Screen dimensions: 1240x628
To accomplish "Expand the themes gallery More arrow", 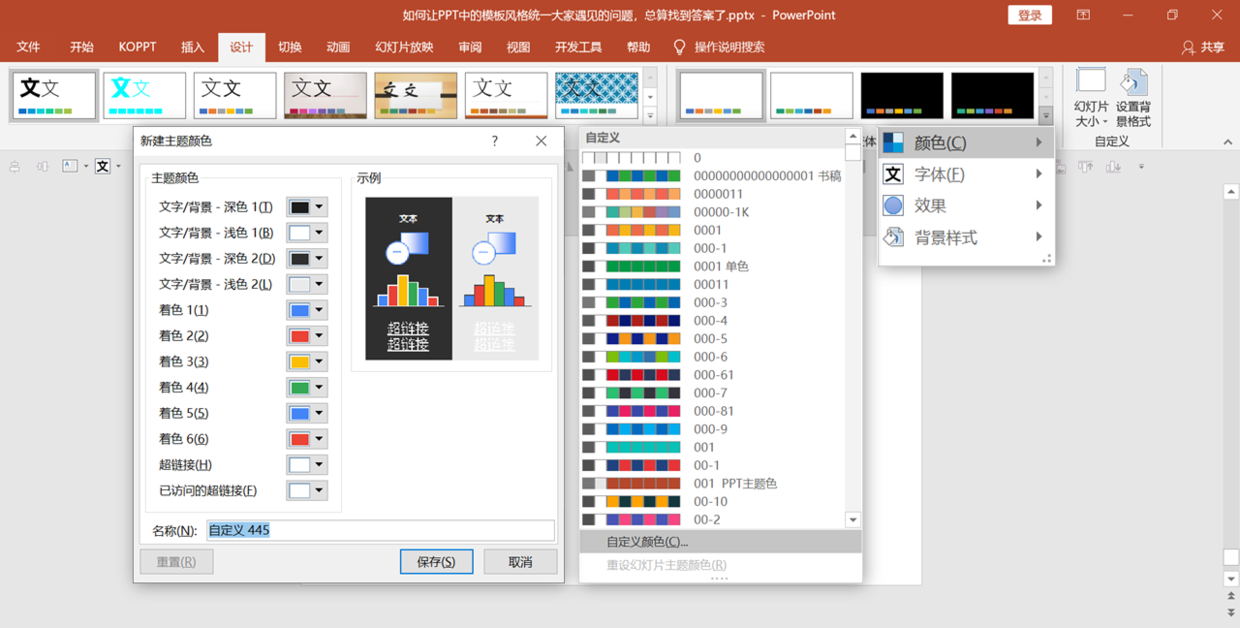I will tap(650, 115).
